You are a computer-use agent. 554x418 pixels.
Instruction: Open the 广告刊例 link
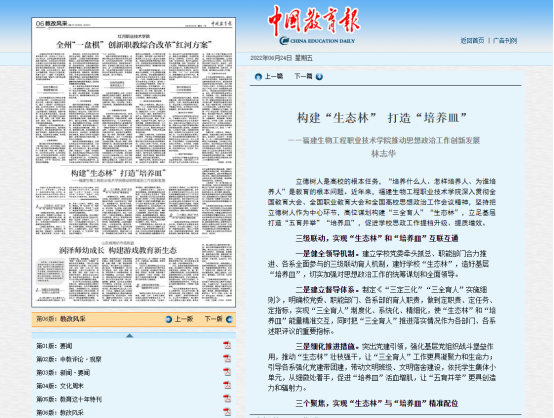pos(505,41)
